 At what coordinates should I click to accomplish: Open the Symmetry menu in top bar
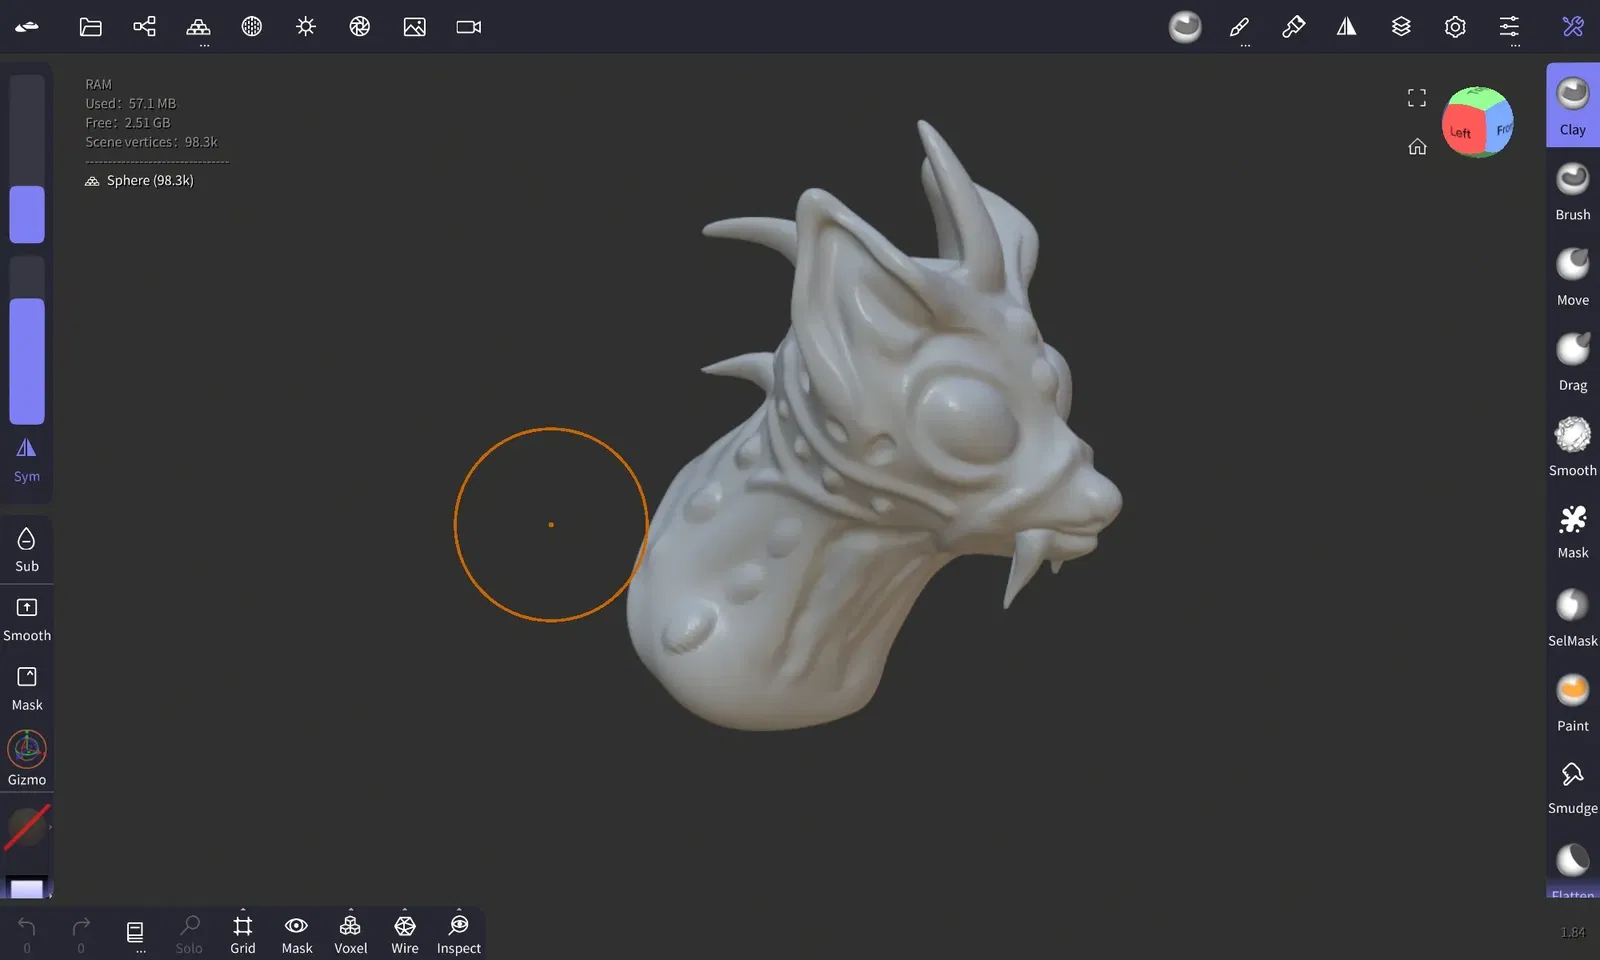[x=1347, y=27]
